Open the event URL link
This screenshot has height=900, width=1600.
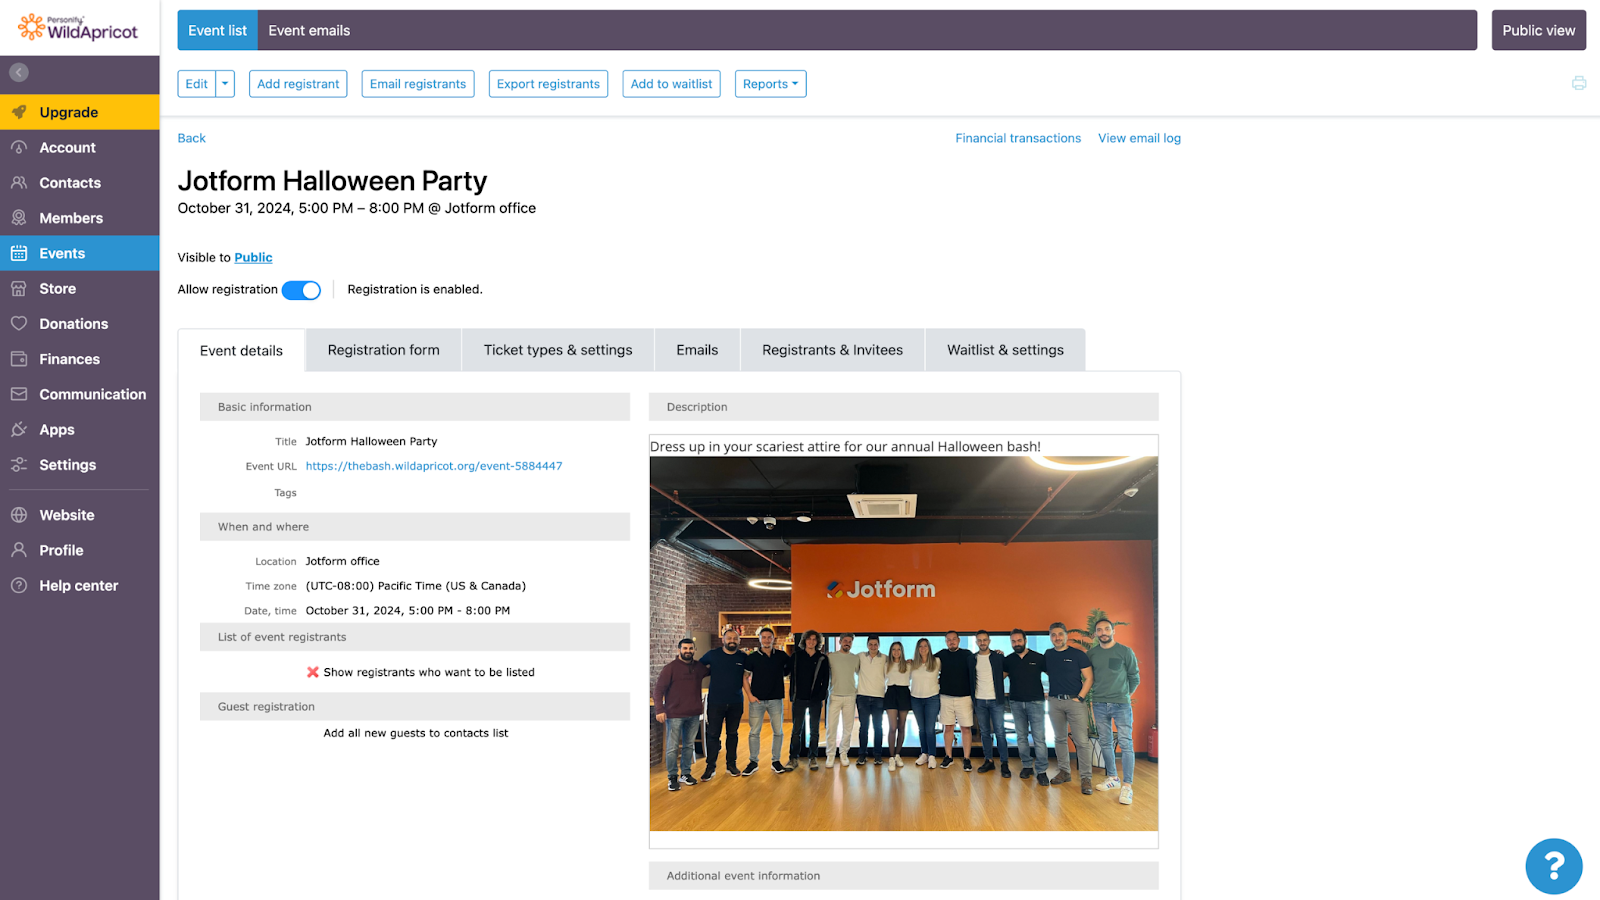coord(434,466)
